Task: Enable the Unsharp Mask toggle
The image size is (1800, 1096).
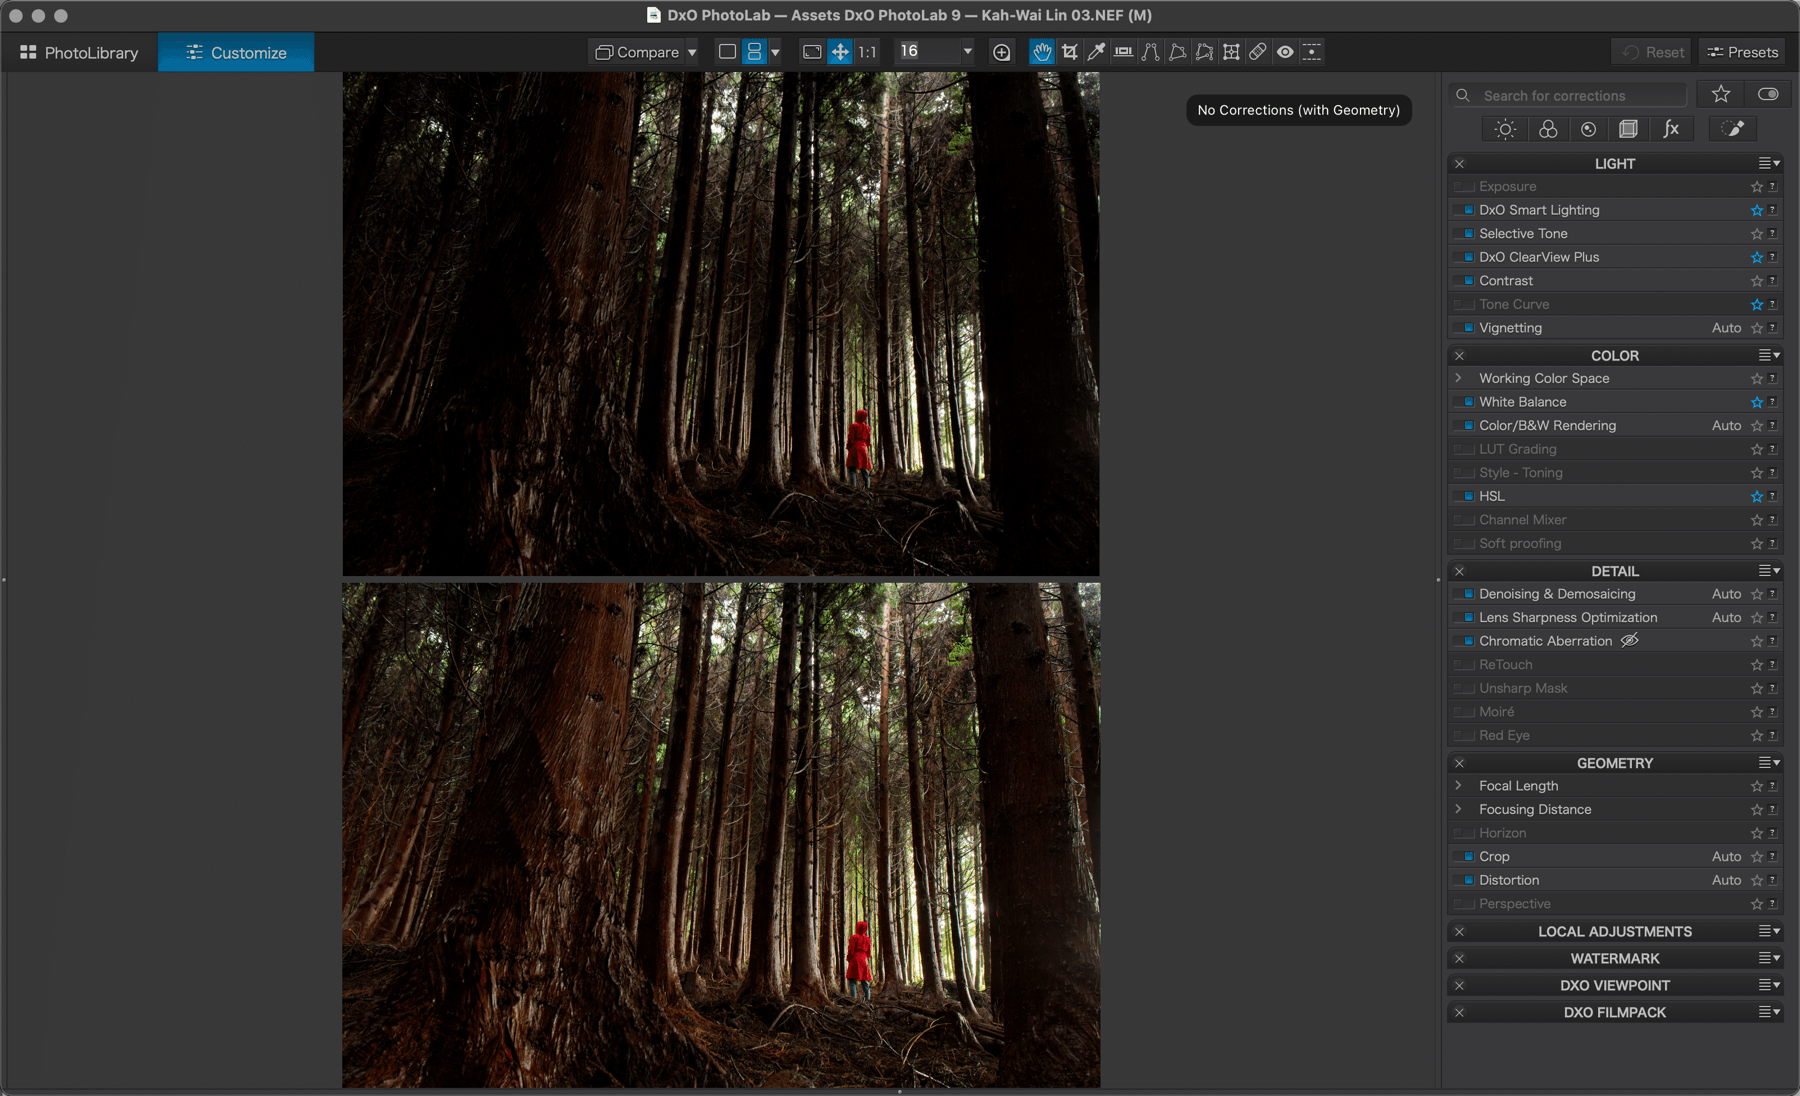Action: pyautogui.click(x=1465, y=688)
